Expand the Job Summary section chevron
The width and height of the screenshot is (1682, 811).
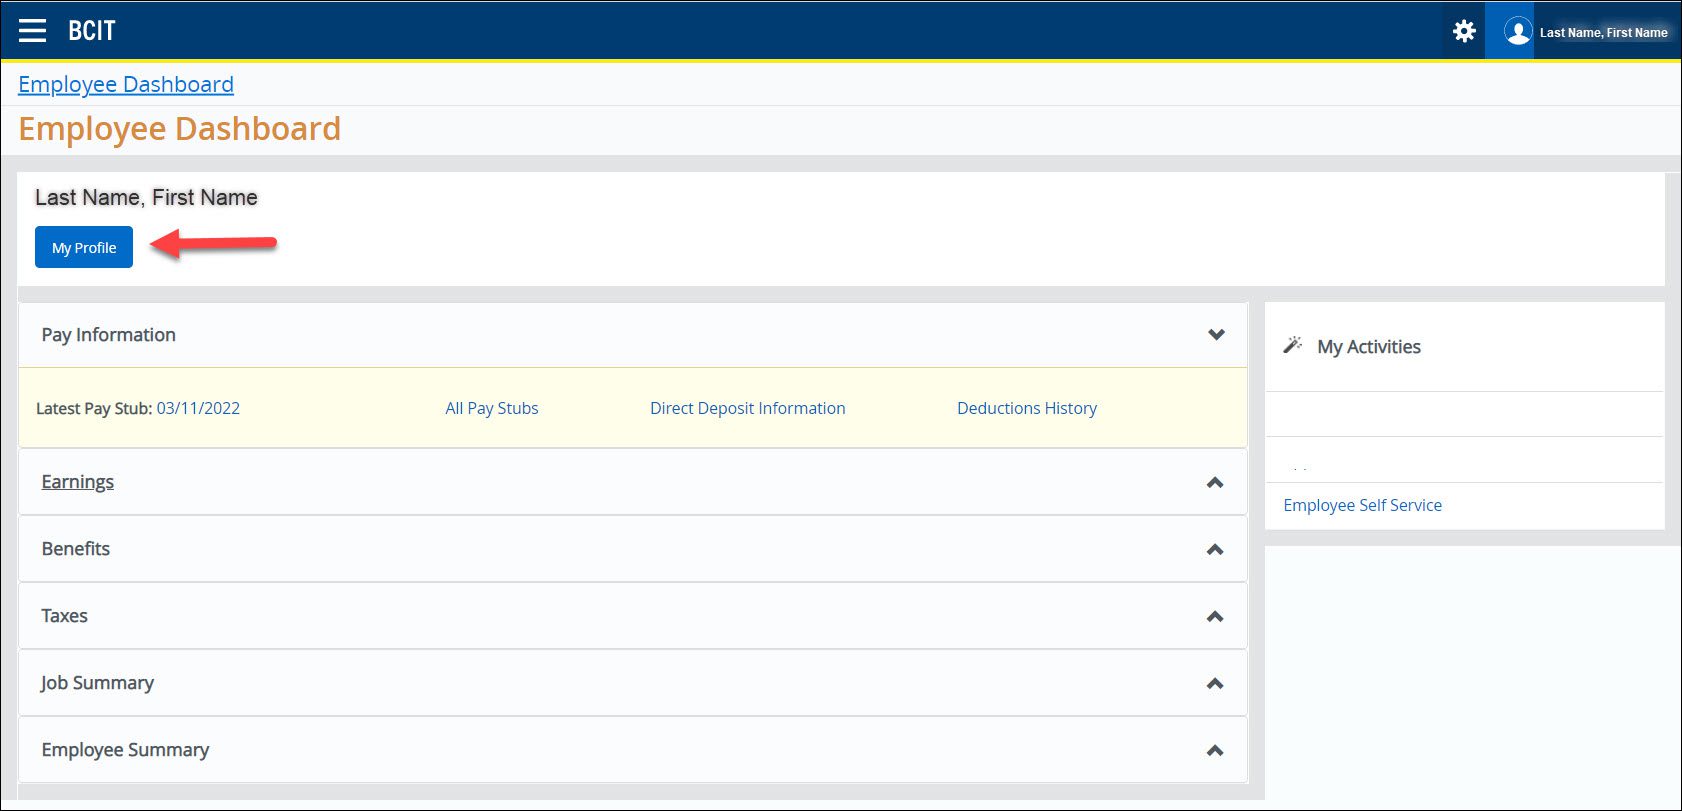coord(1215,684)
